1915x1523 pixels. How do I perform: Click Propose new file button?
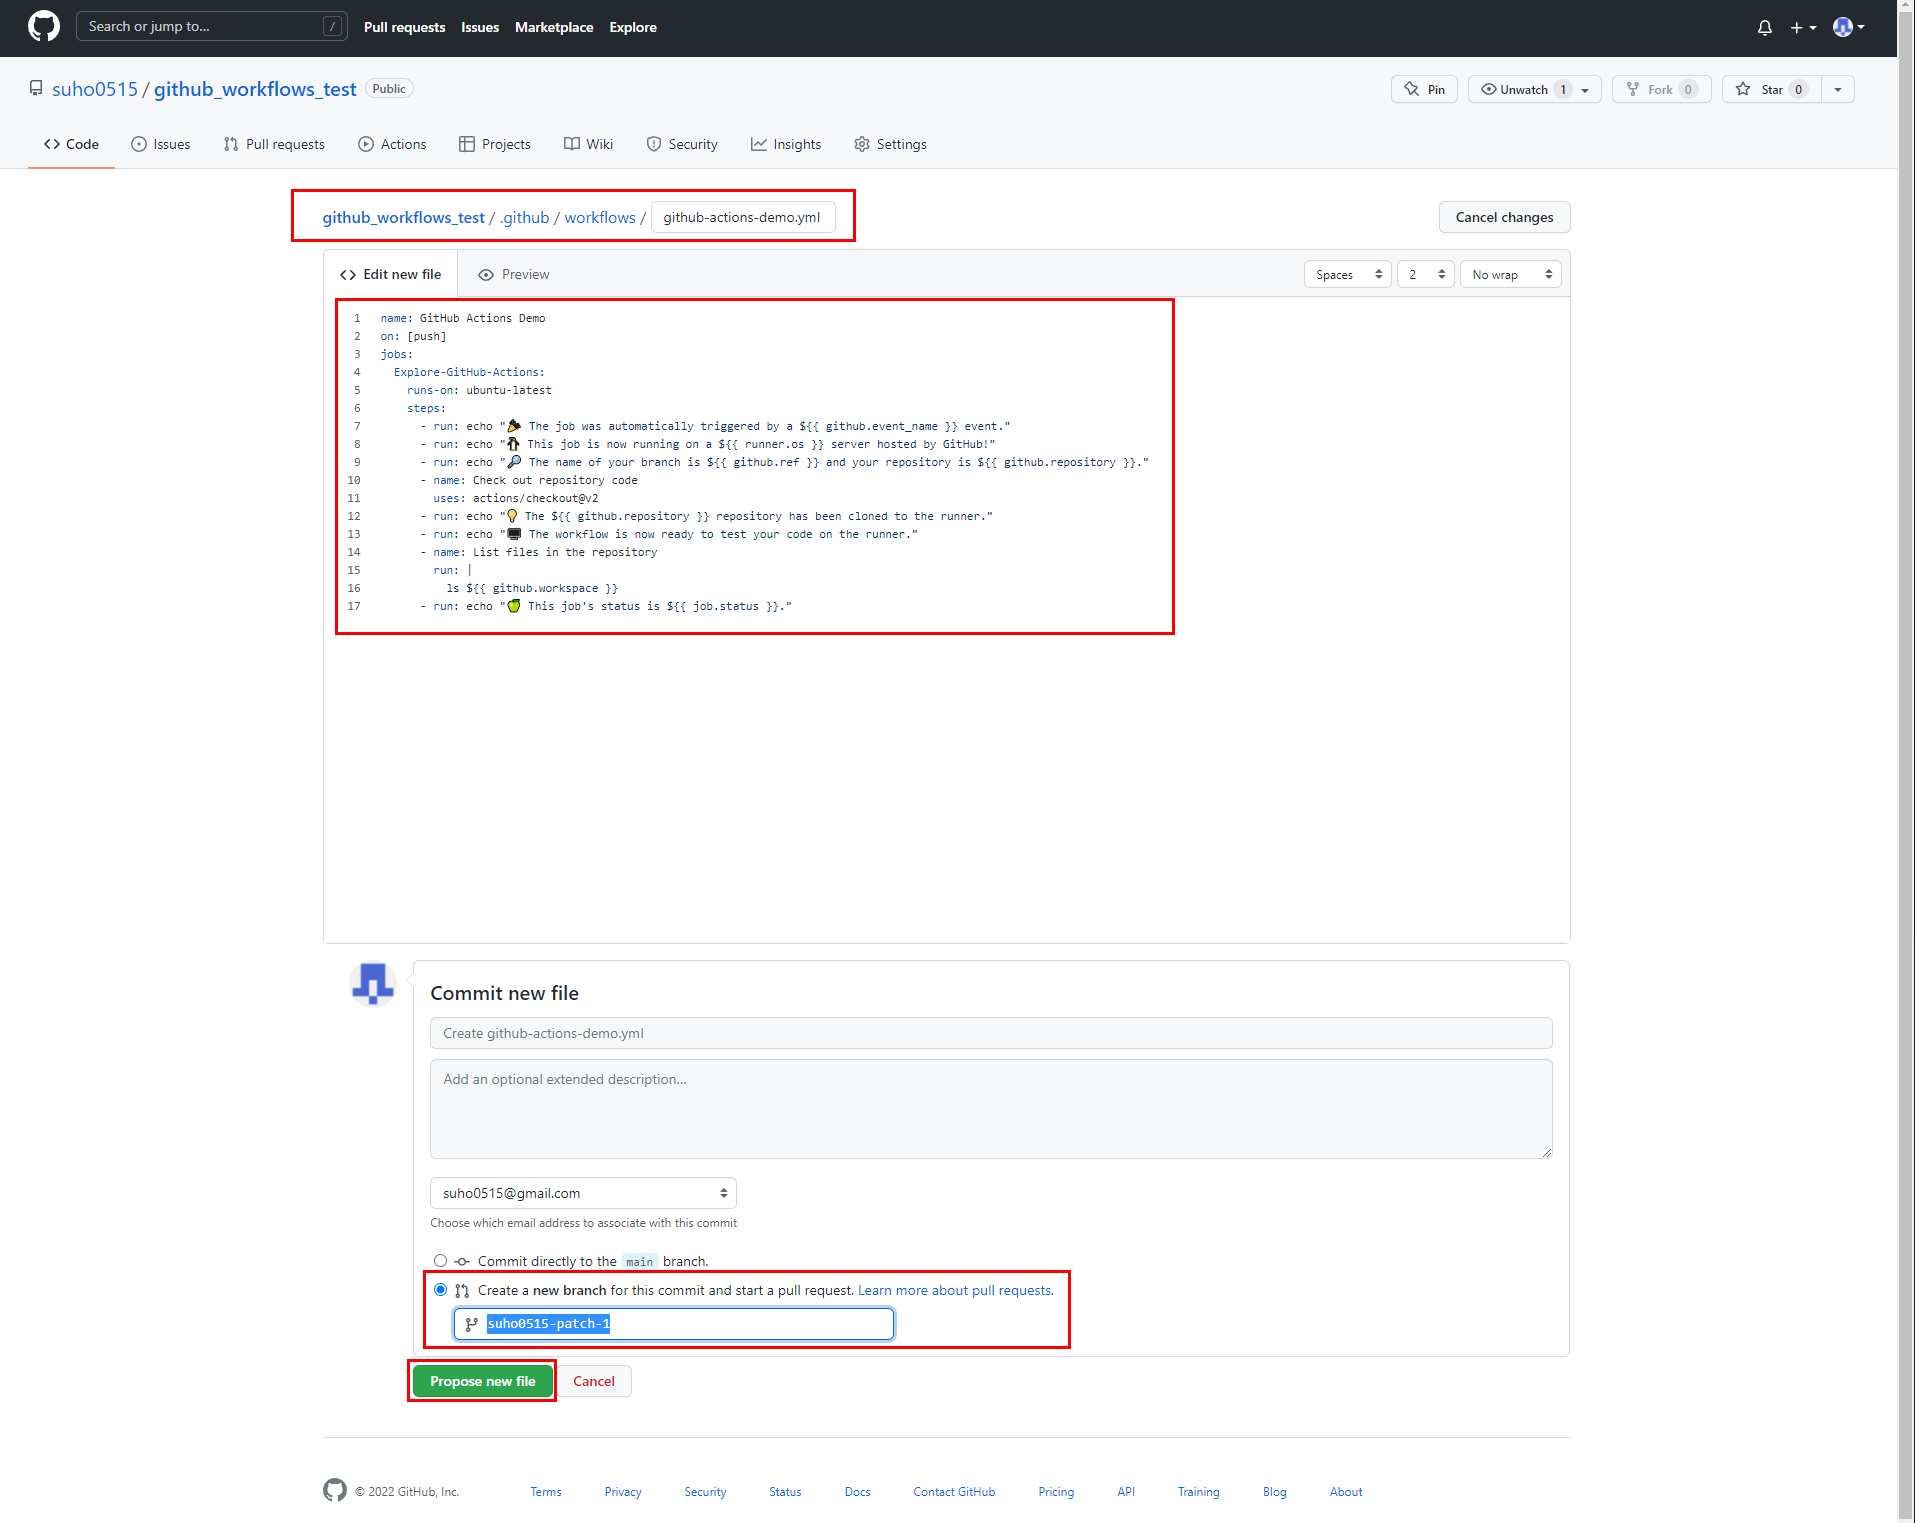coord(483,1381)
